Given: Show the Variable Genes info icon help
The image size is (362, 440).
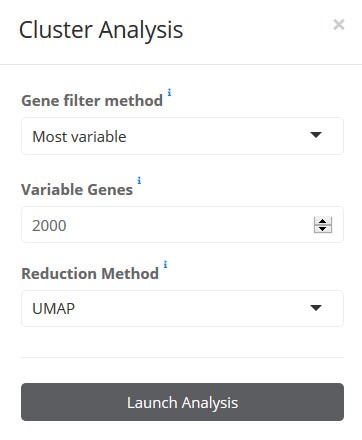Looking at the screenshot, I should pos(139,180).
